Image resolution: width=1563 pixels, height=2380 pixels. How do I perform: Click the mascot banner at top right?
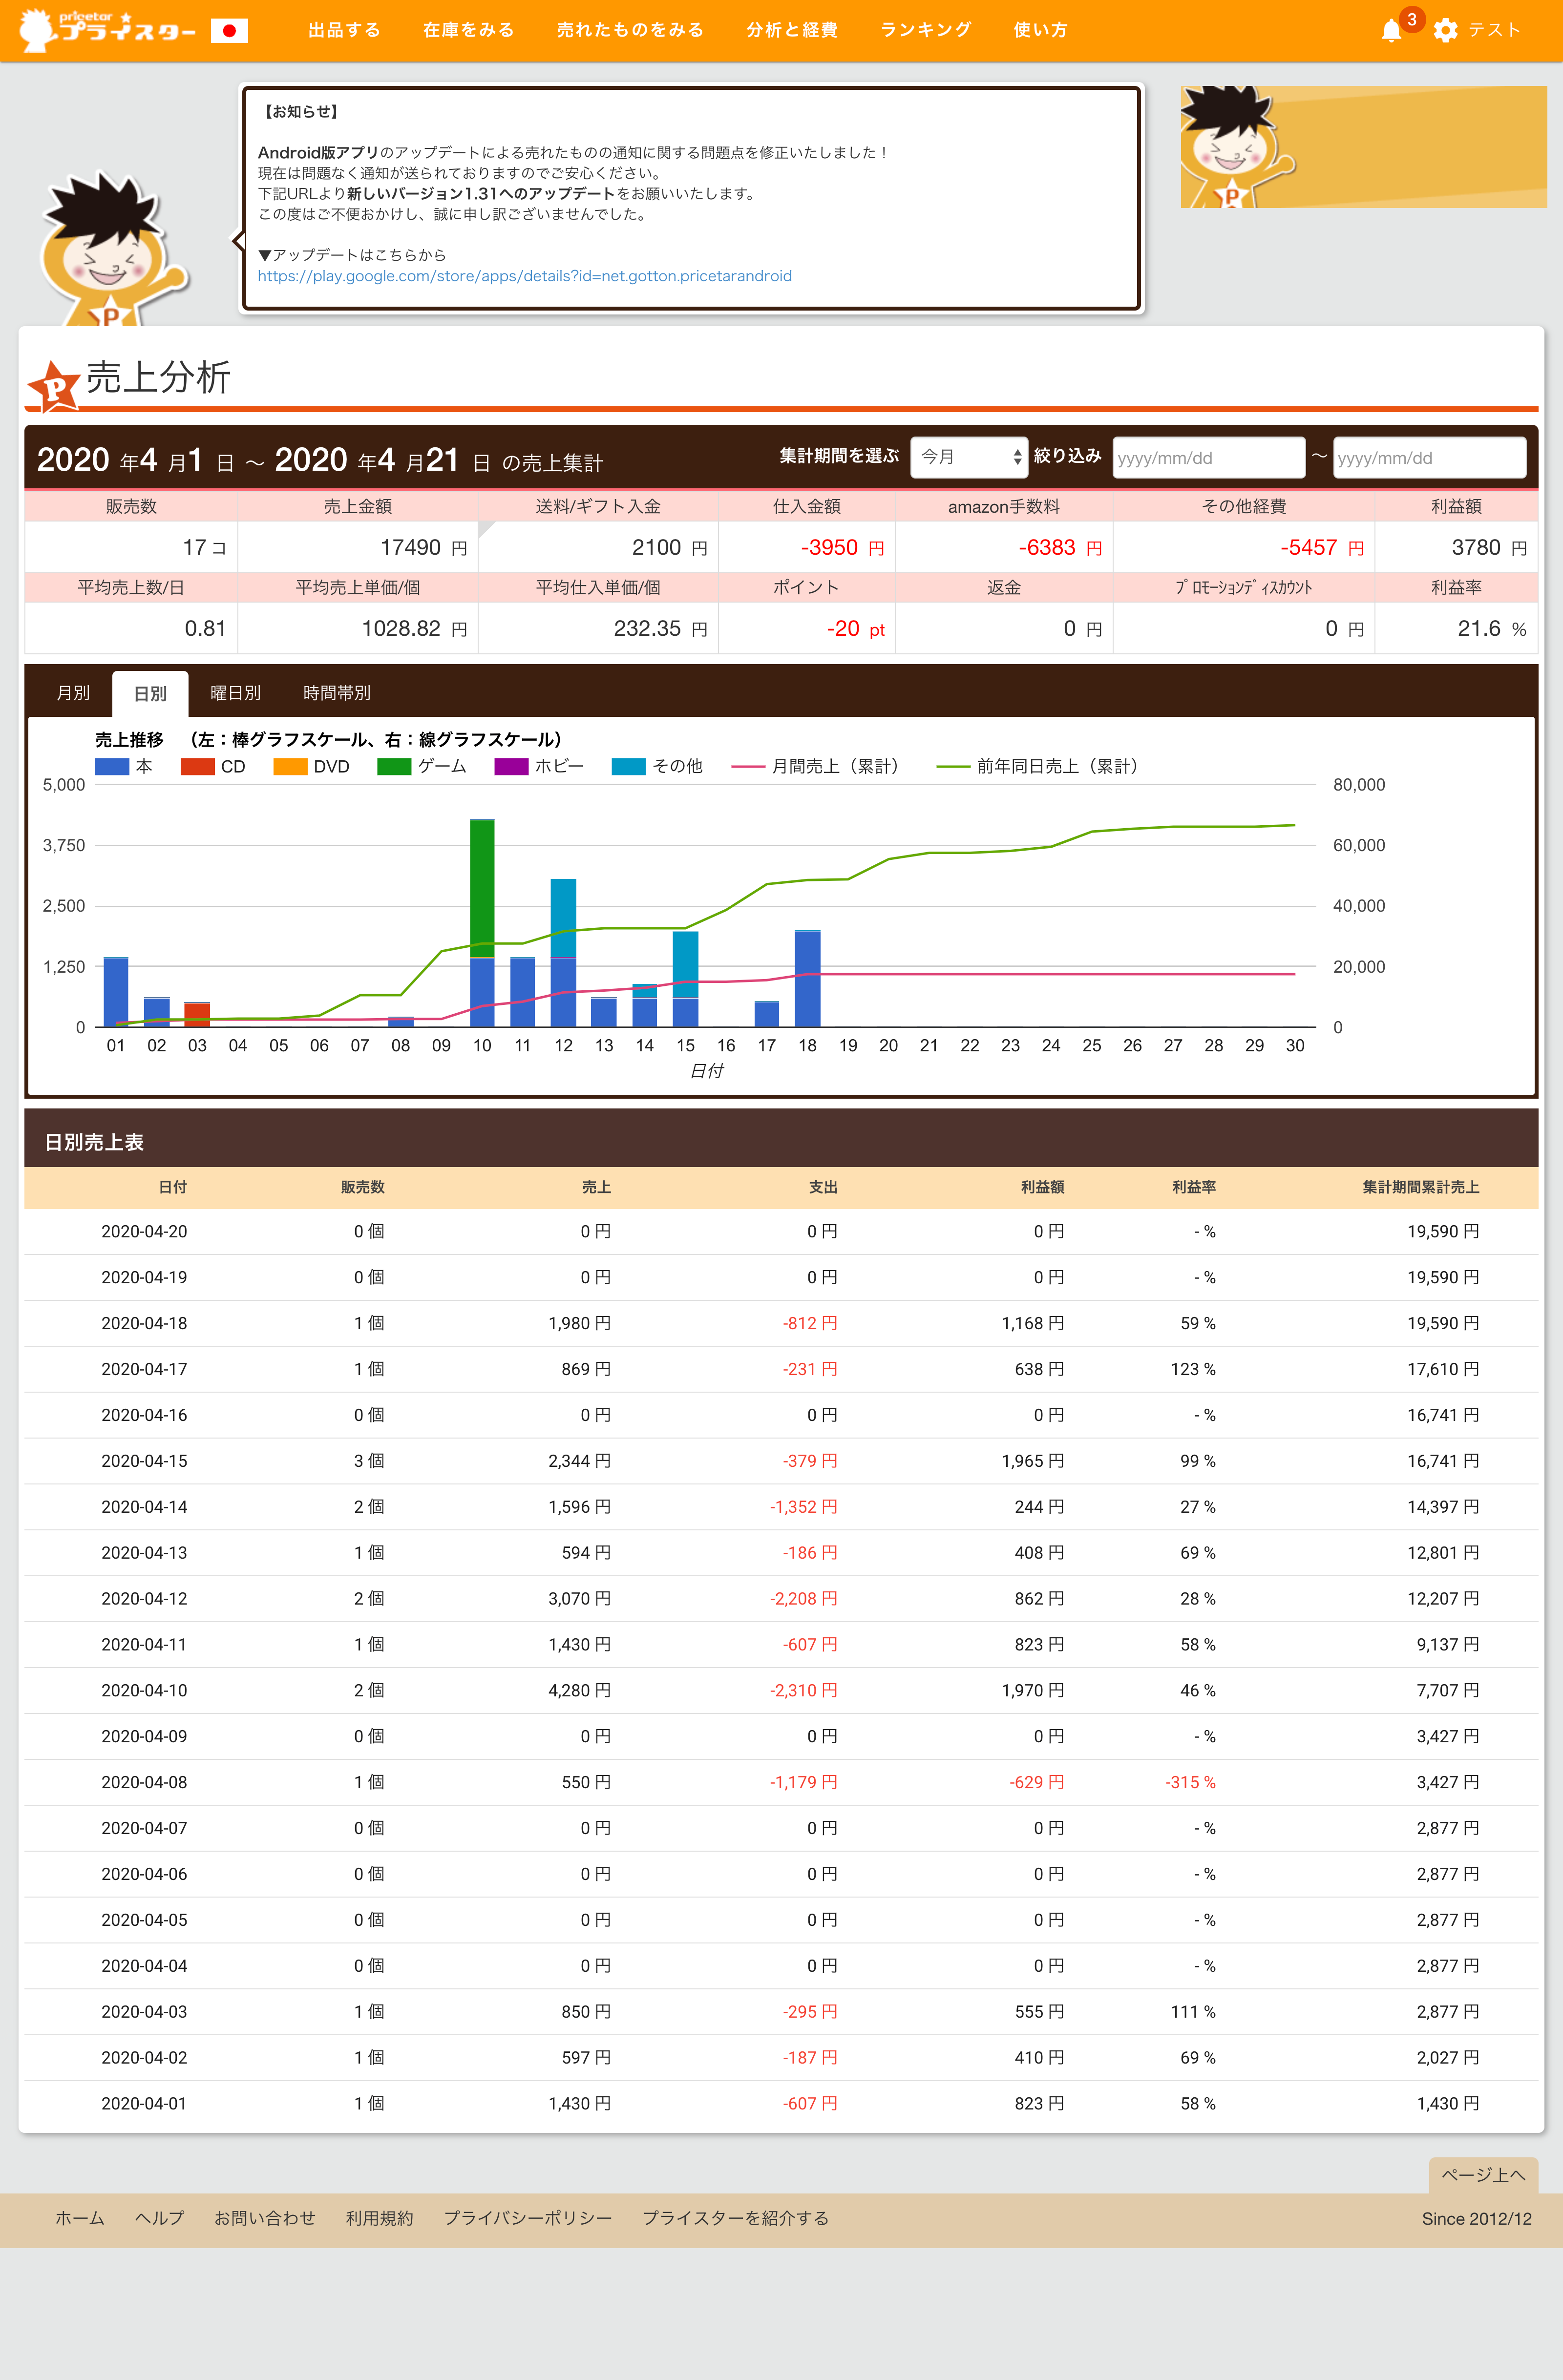coord(1363,146)
